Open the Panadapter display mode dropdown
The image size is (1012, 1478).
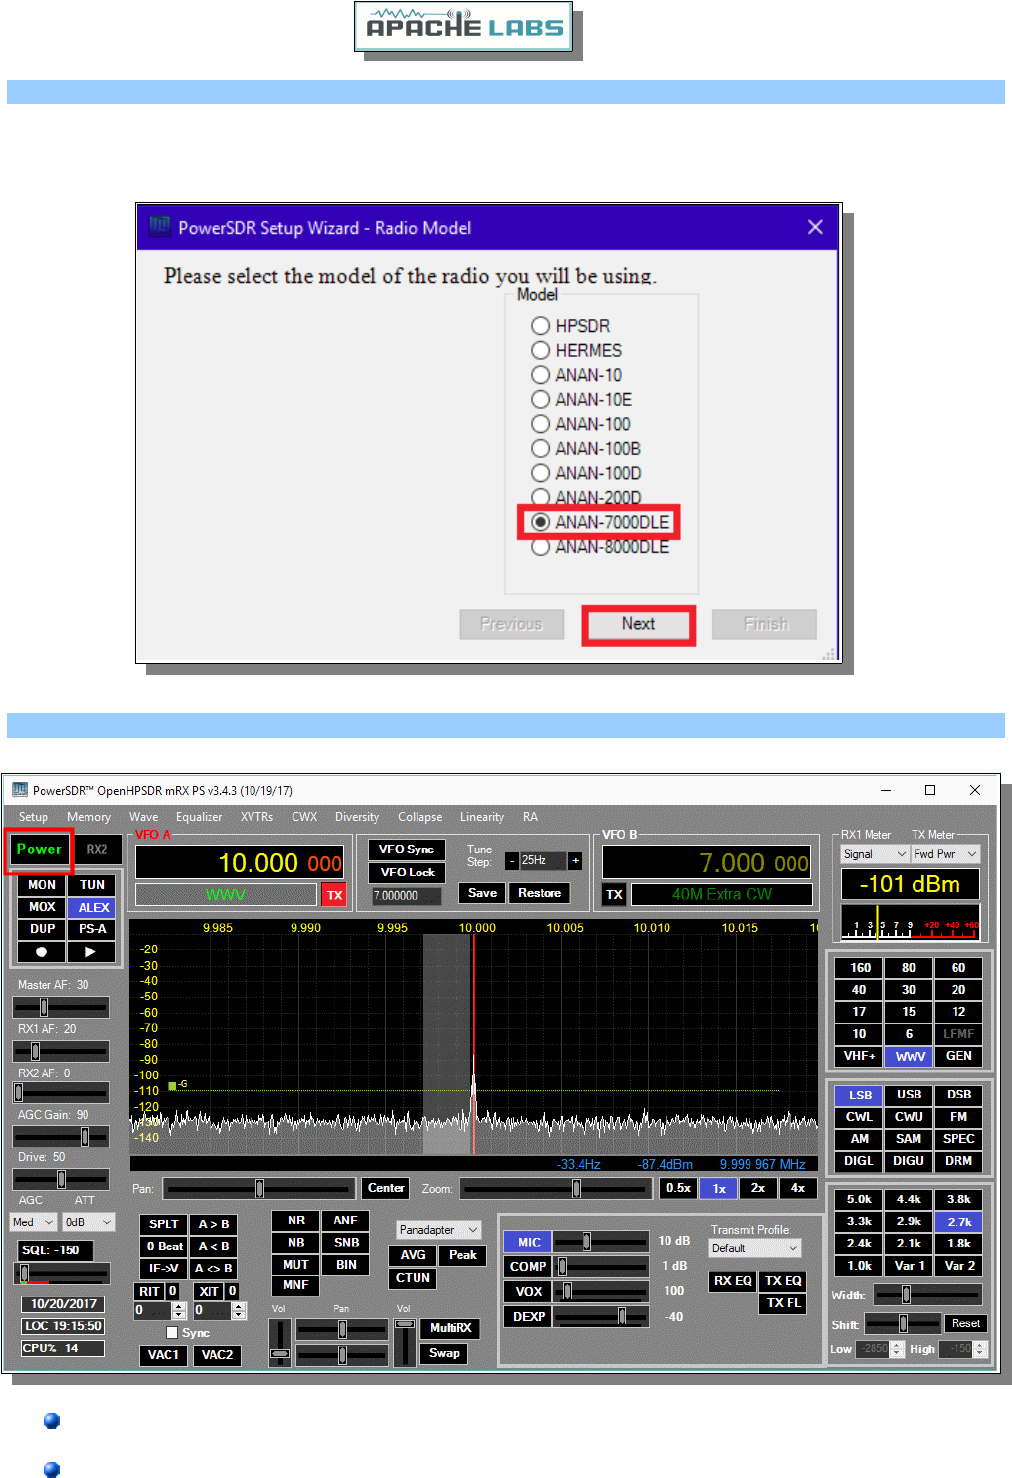(x=439, y=1230)
